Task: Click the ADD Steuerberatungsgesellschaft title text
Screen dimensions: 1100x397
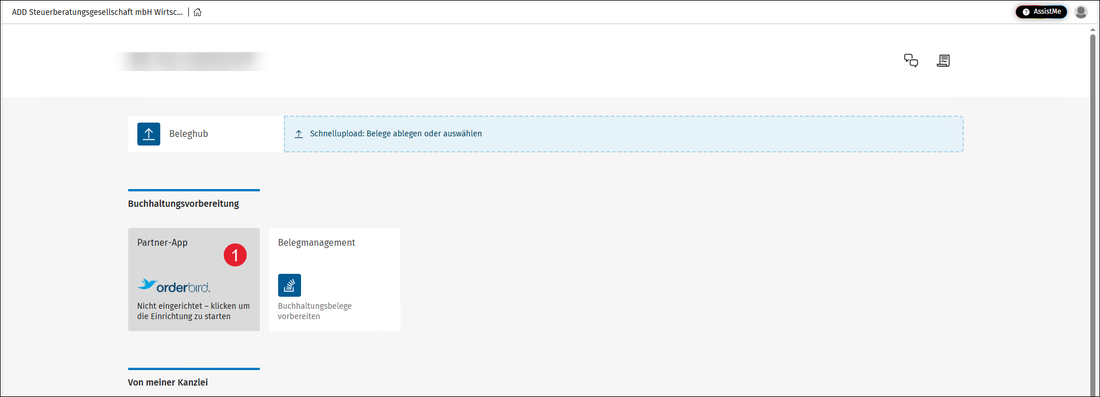Action: click(x=98, y=12)
